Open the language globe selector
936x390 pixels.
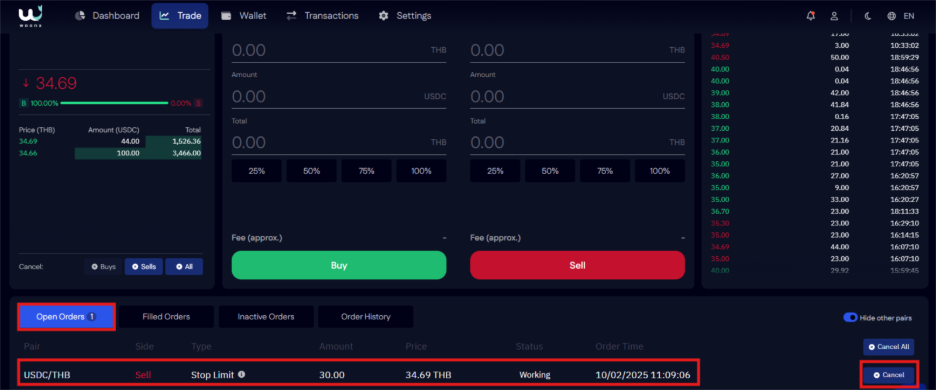892,16
